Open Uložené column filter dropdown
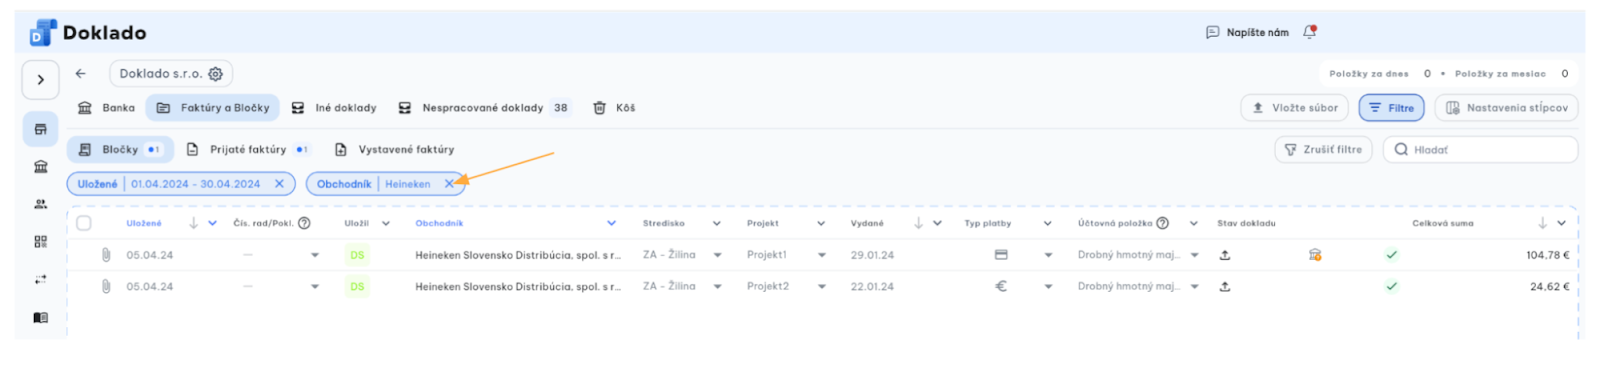1600x372 pixels. (x=212, y=223)
